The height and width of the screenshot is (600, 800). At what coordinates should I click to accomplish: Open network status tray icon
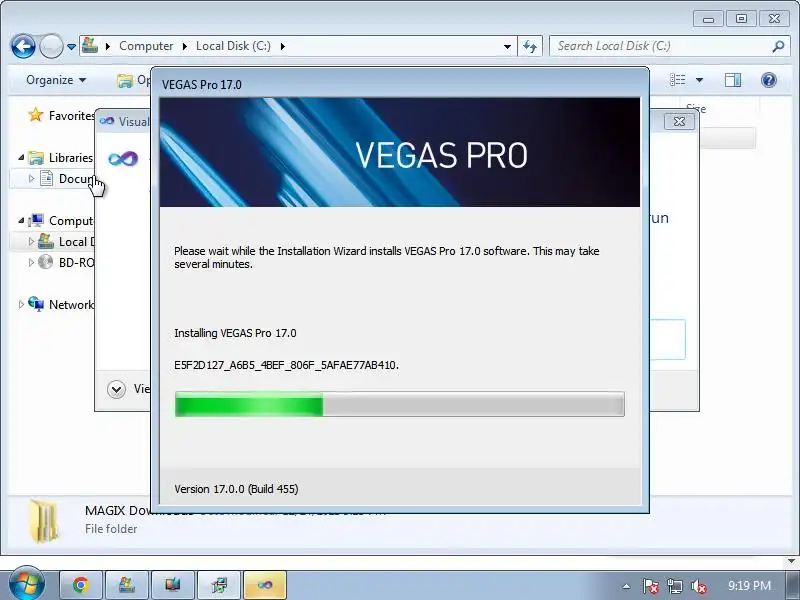click(674, 586)
